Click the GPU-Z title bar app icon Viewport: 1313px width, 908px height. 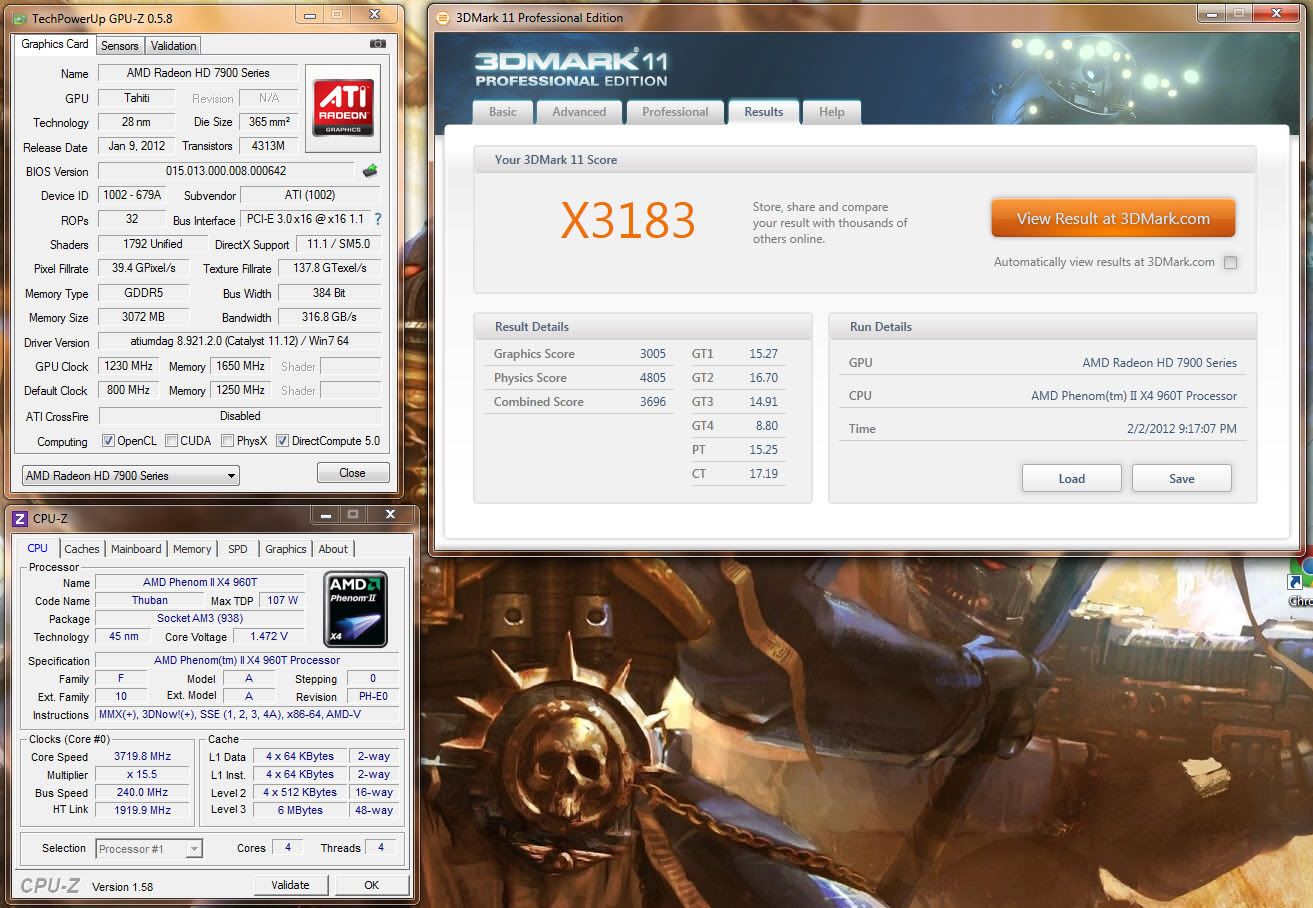[20, 17]
